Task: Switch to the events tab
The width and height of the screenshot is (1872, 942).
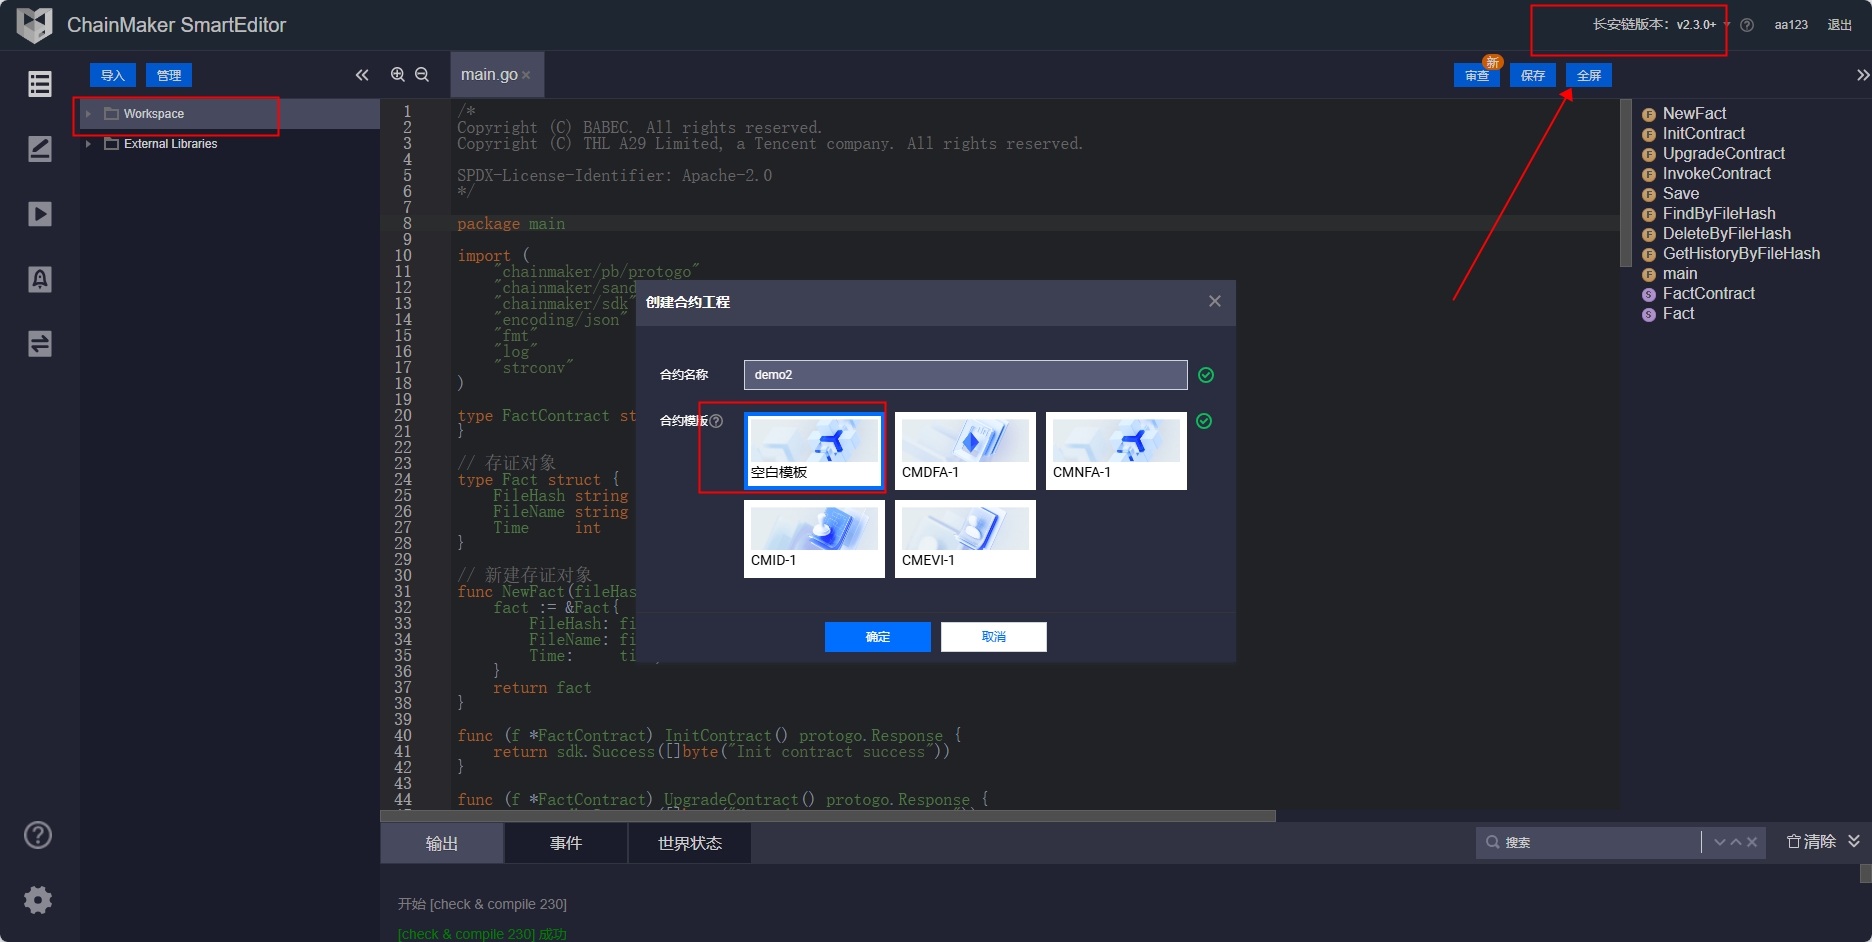Action: pyautogui.click(x=566, y=843)
